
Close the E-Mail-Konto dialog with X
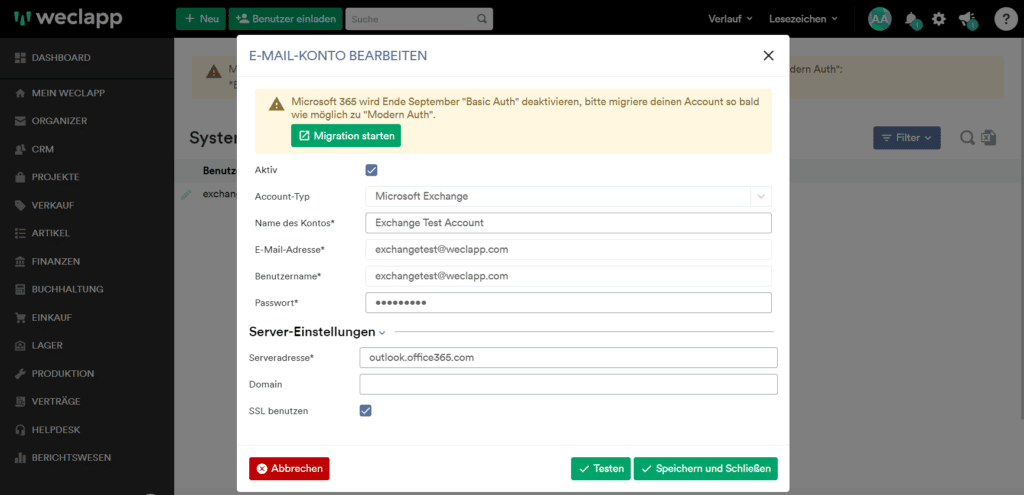point(768,56)
